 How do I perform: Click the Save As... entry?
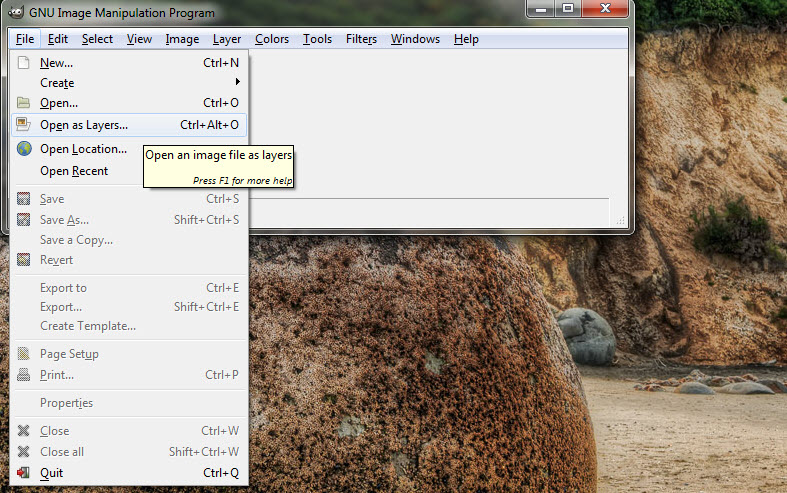129,220
